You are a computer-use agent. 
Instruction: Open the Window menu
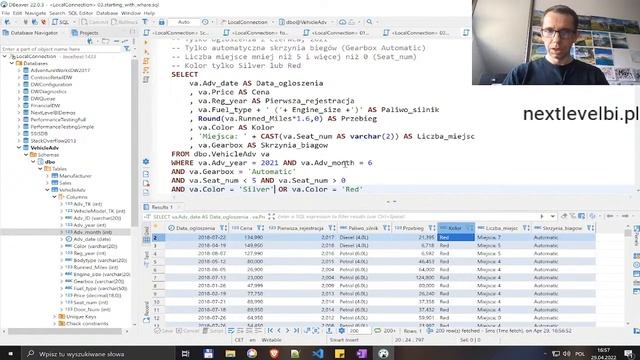pyautogui.click(x=131, y=13)
